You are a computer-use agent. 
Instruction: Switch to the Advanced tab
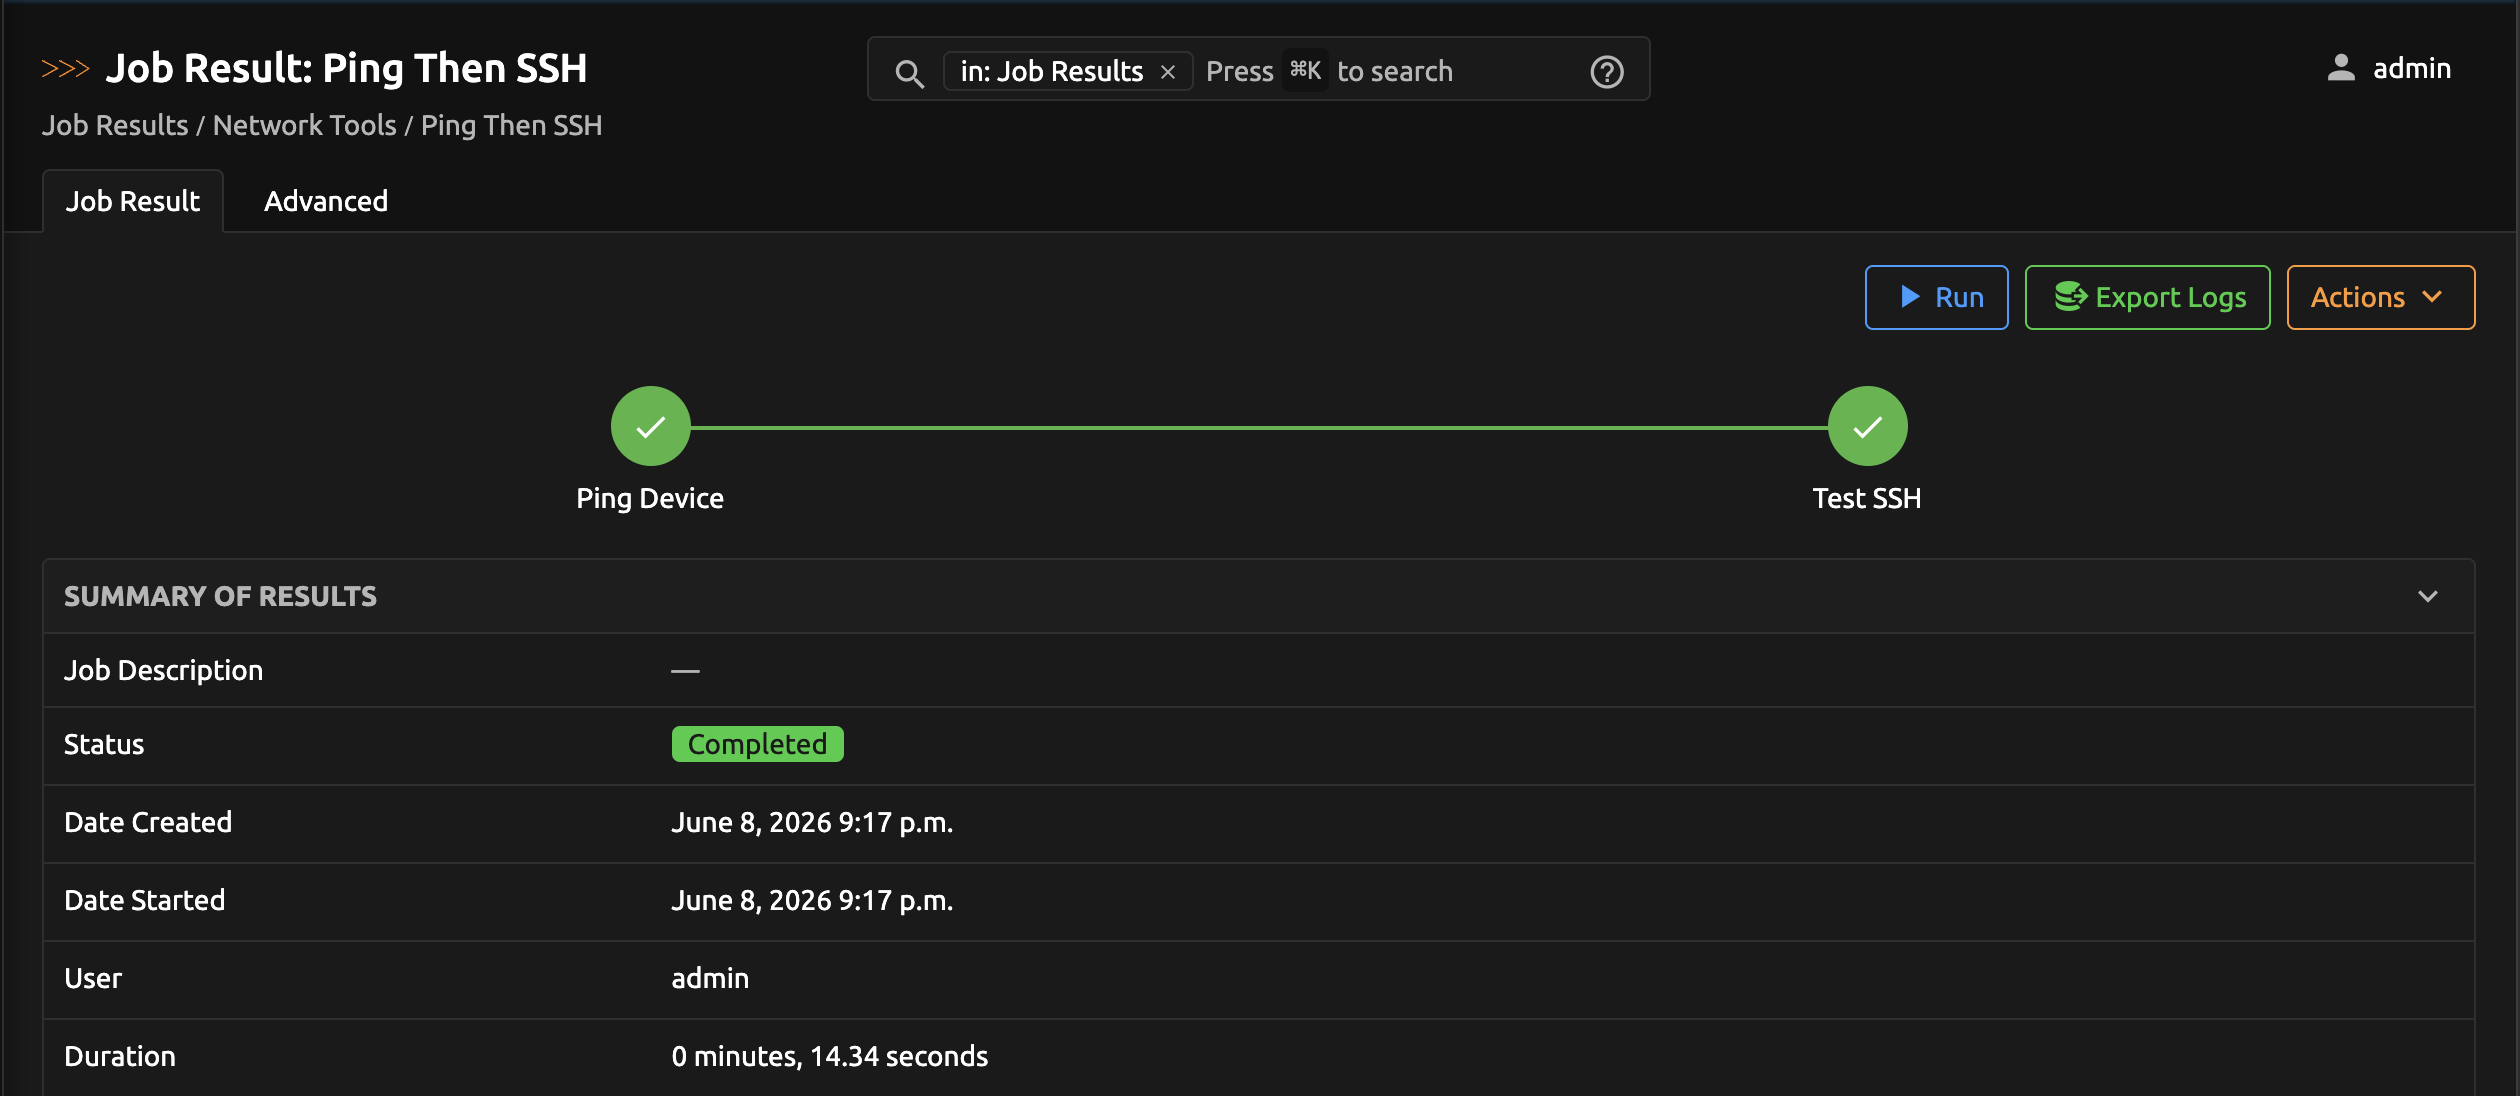(x=326, y=201)
